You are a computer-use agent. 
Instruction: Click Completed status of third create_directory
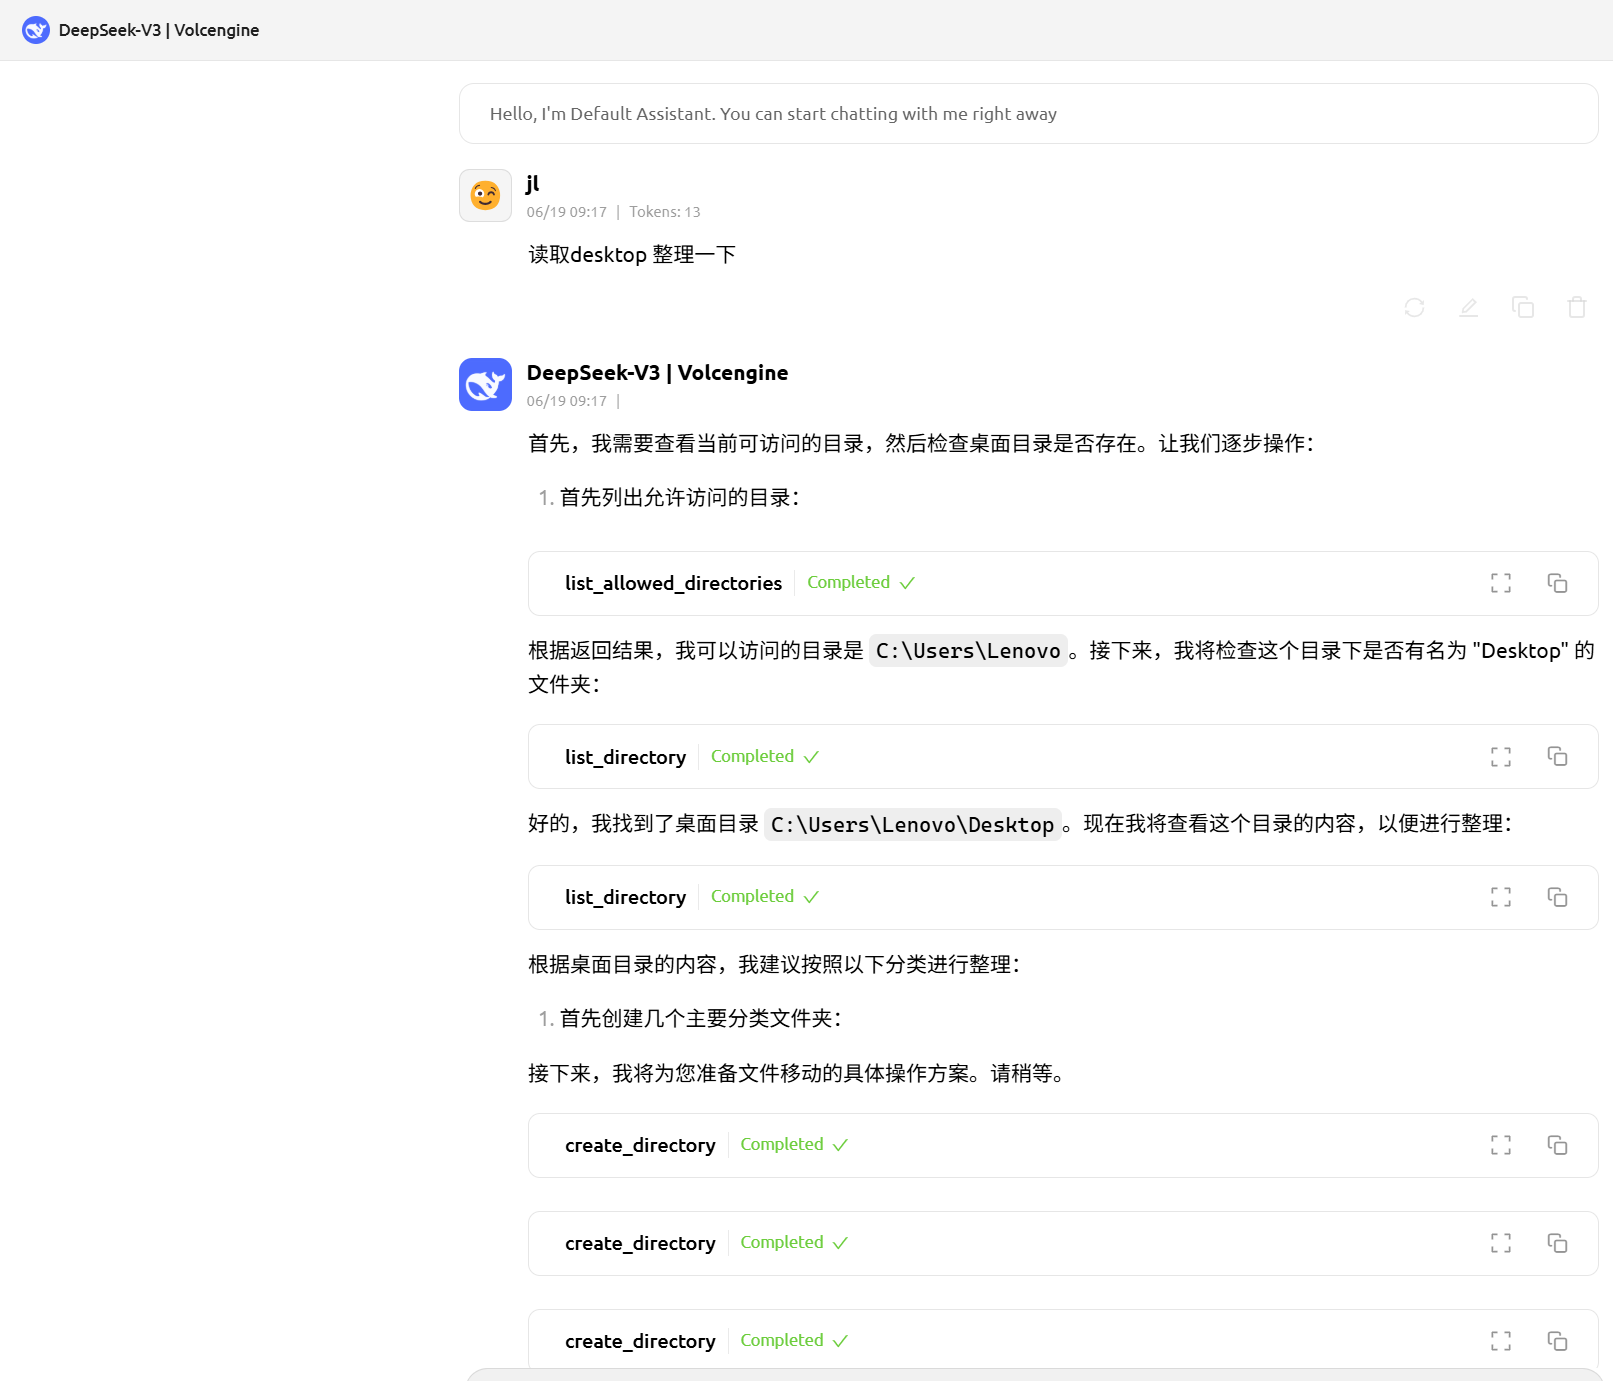pos(794,1341)
